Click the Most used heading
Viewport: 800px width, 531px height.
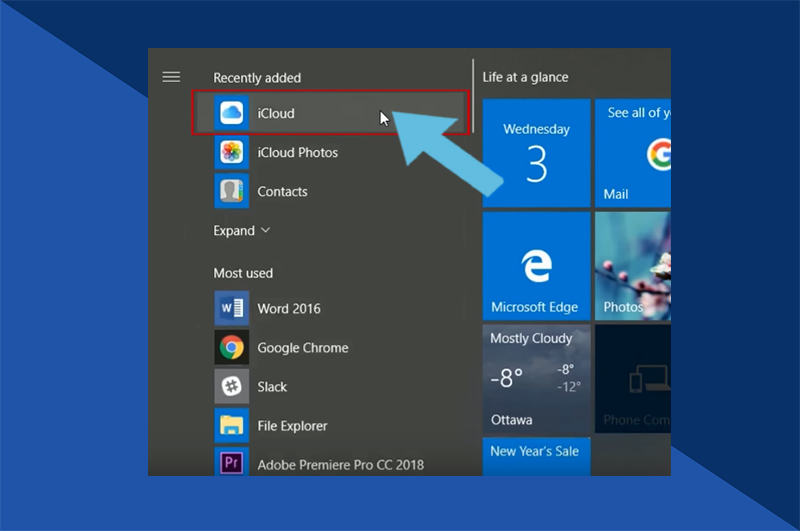click(x=243, y=273)
